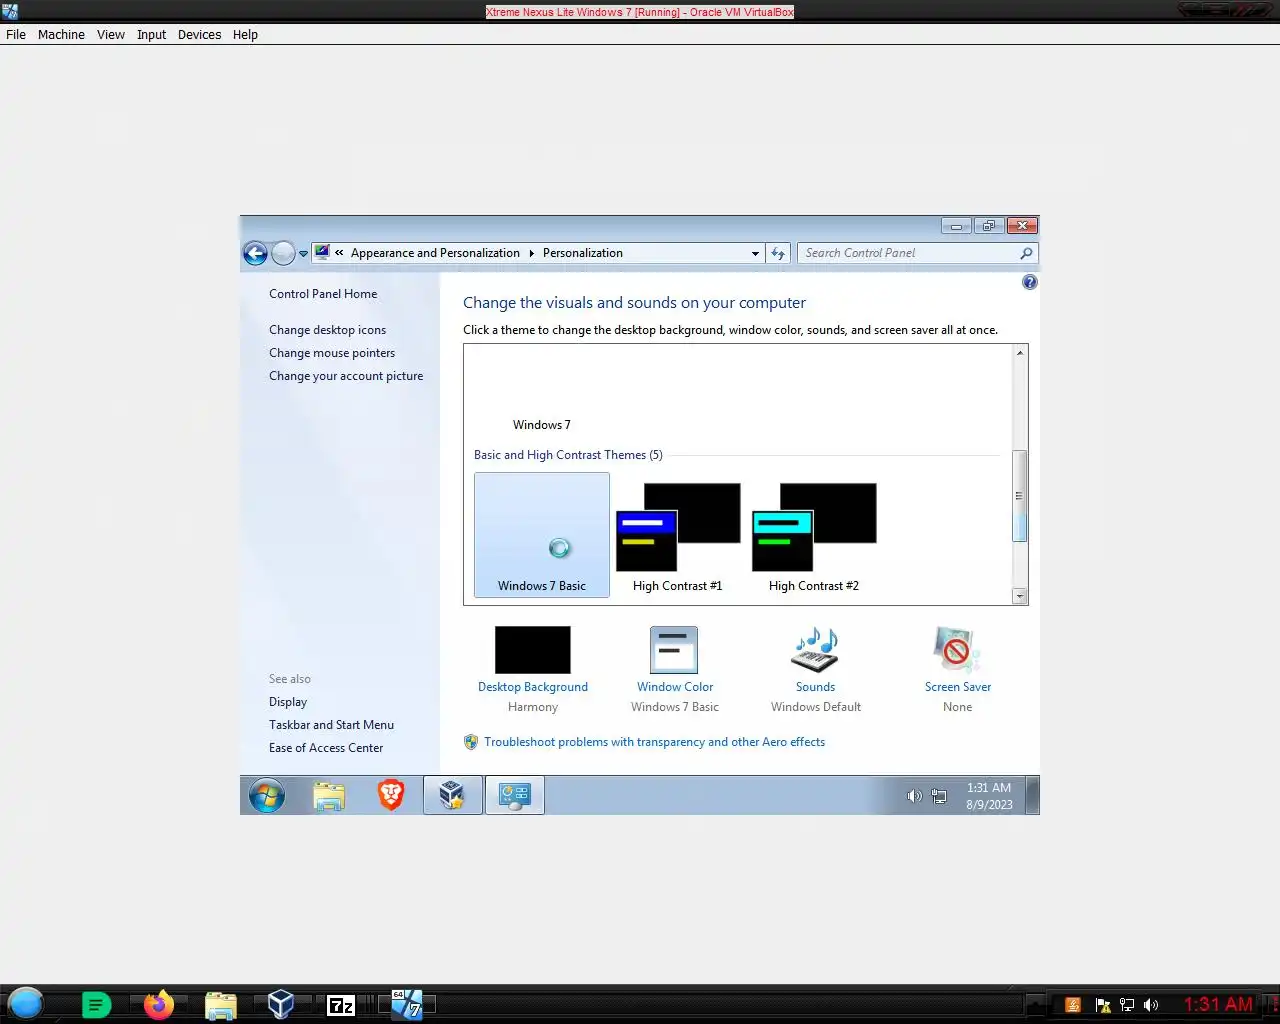
Task: Click Appearance and Personalization breadcrumb
Action: [435, 253]
